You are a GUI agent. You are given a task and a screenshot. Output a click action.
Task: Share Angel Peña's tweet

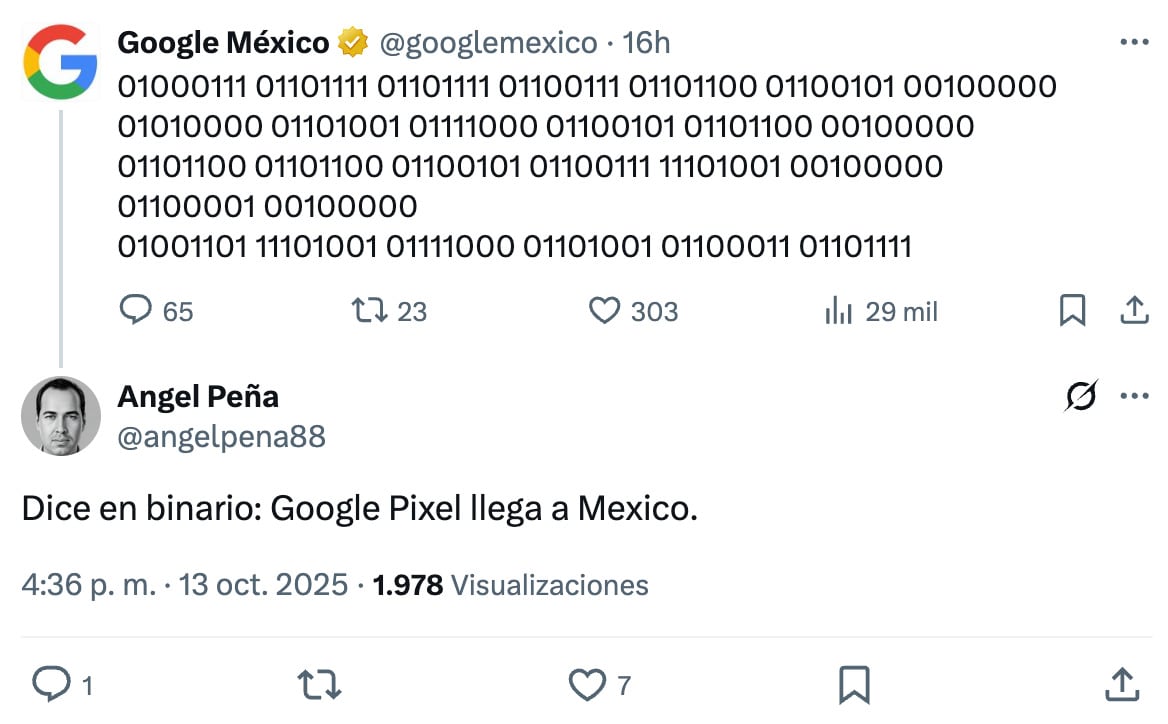pos(1123,684)
